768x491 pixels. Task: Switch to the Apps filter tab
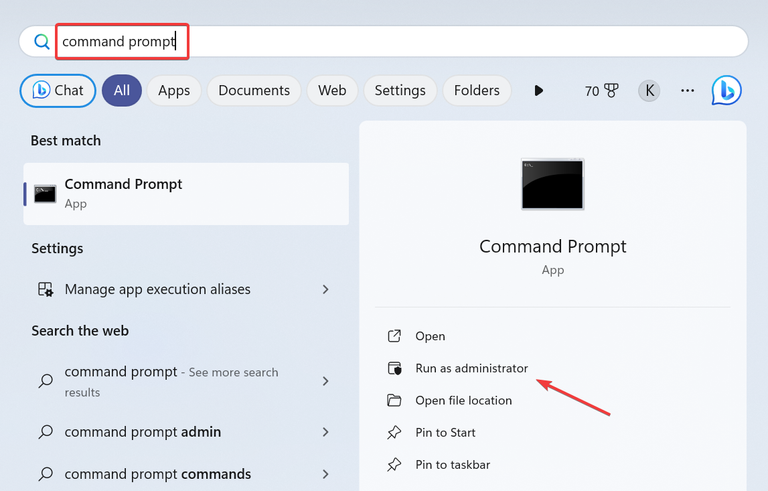pos(174,91)
